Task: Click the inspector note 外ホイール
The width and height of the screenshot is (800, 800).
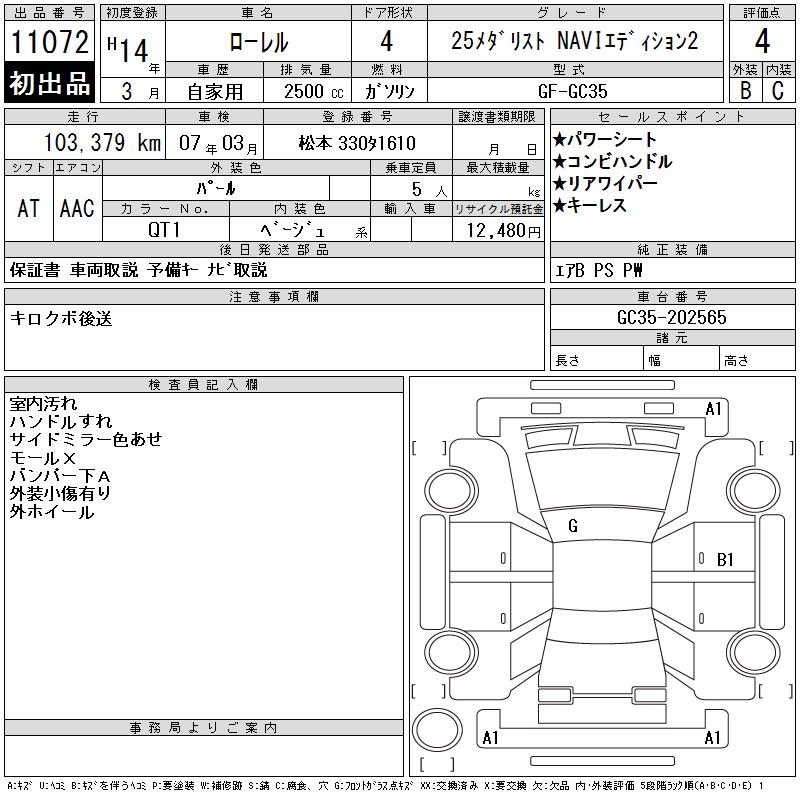Action: pos(52,512)
